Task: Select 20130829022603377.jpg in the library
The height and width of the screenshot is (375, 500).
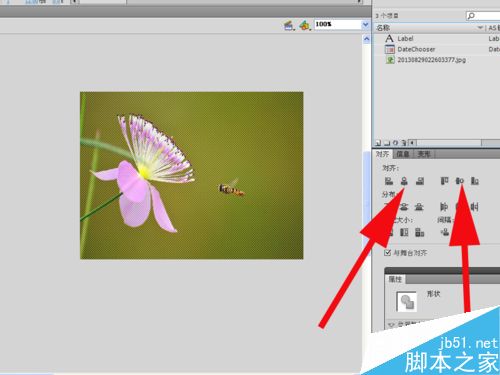Action: click(432, 60)
